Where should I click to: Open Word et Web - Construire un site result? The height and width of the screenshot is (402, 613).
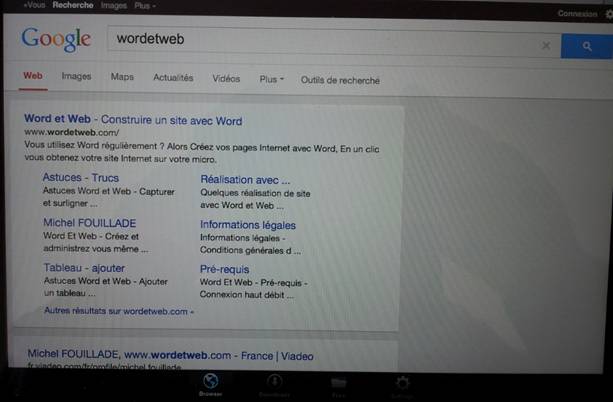click(x=133, y=120)
